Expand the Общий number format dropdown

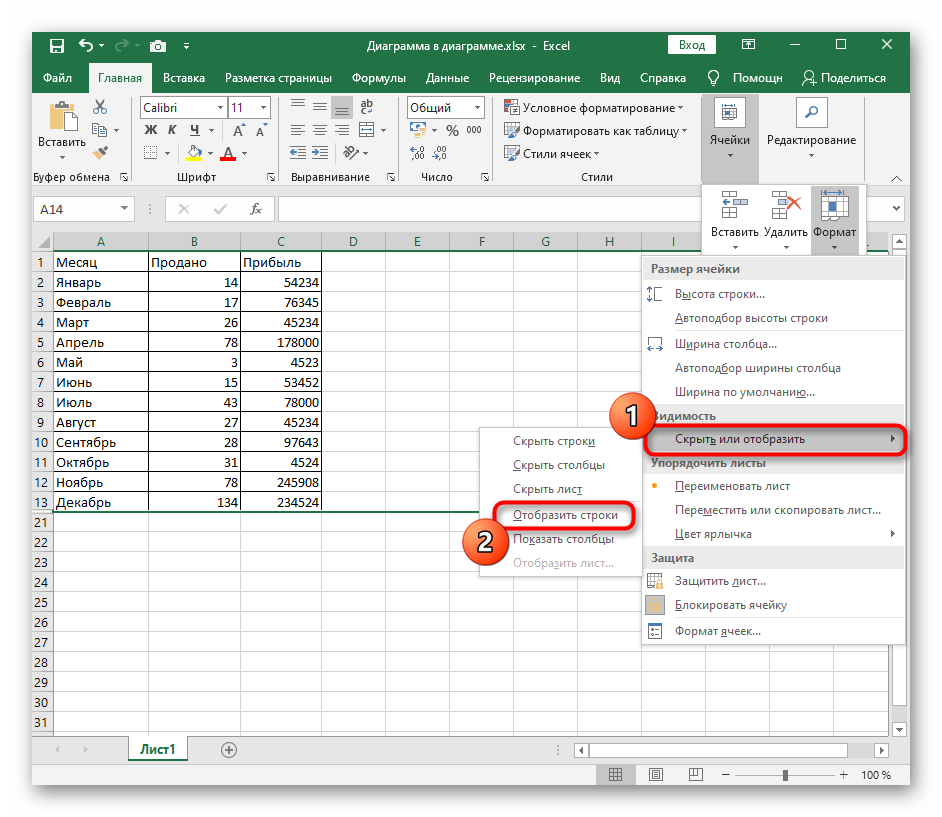coord(478,108)
